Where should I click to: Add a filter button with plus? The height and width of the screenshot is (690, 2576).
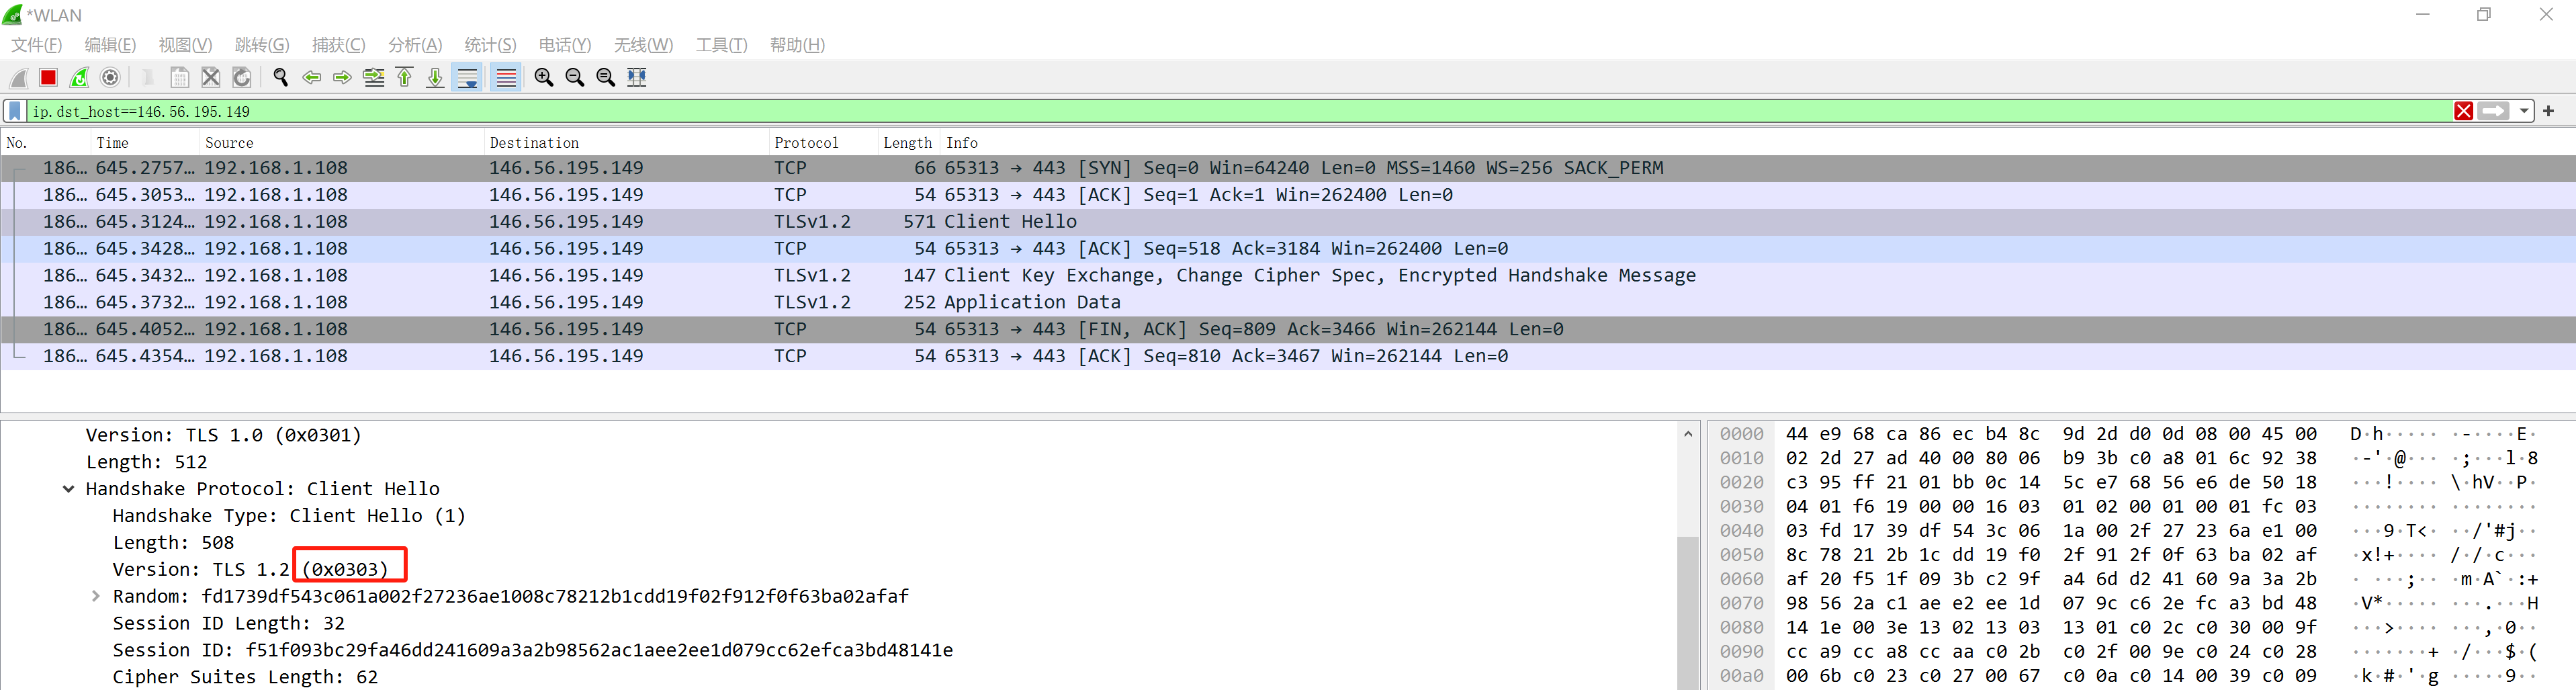pos(2549,111)
